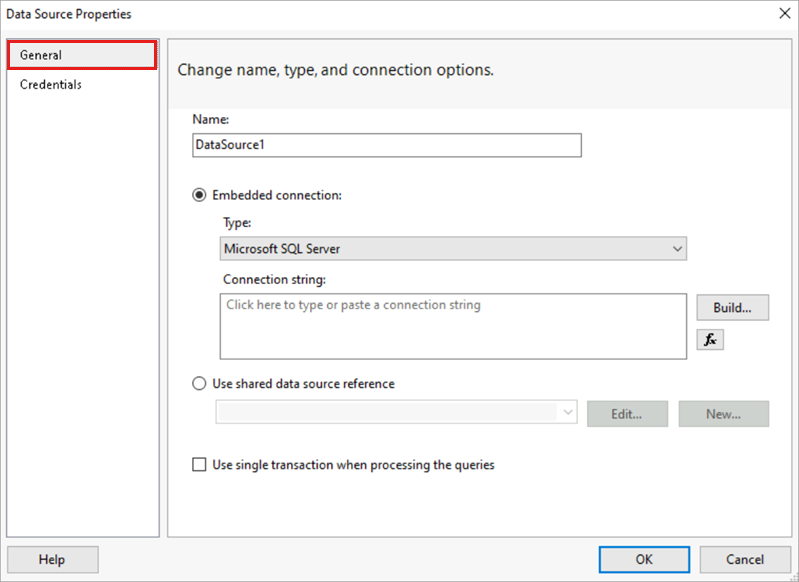This screenshot has height=582, width=799.
Task: Click the New... shared data source button
Action: click(x=723, y=413)
